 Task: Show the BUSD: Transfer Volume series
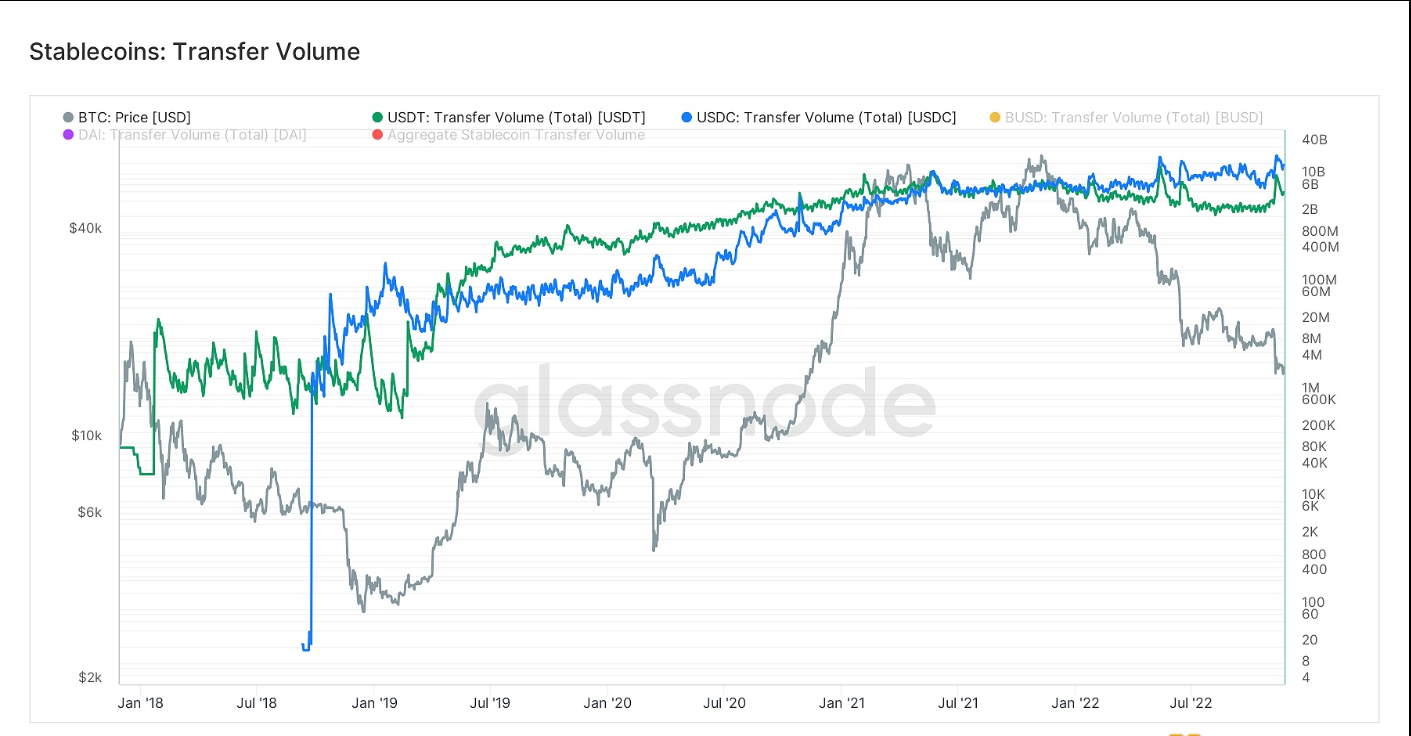pos(1133,118)
